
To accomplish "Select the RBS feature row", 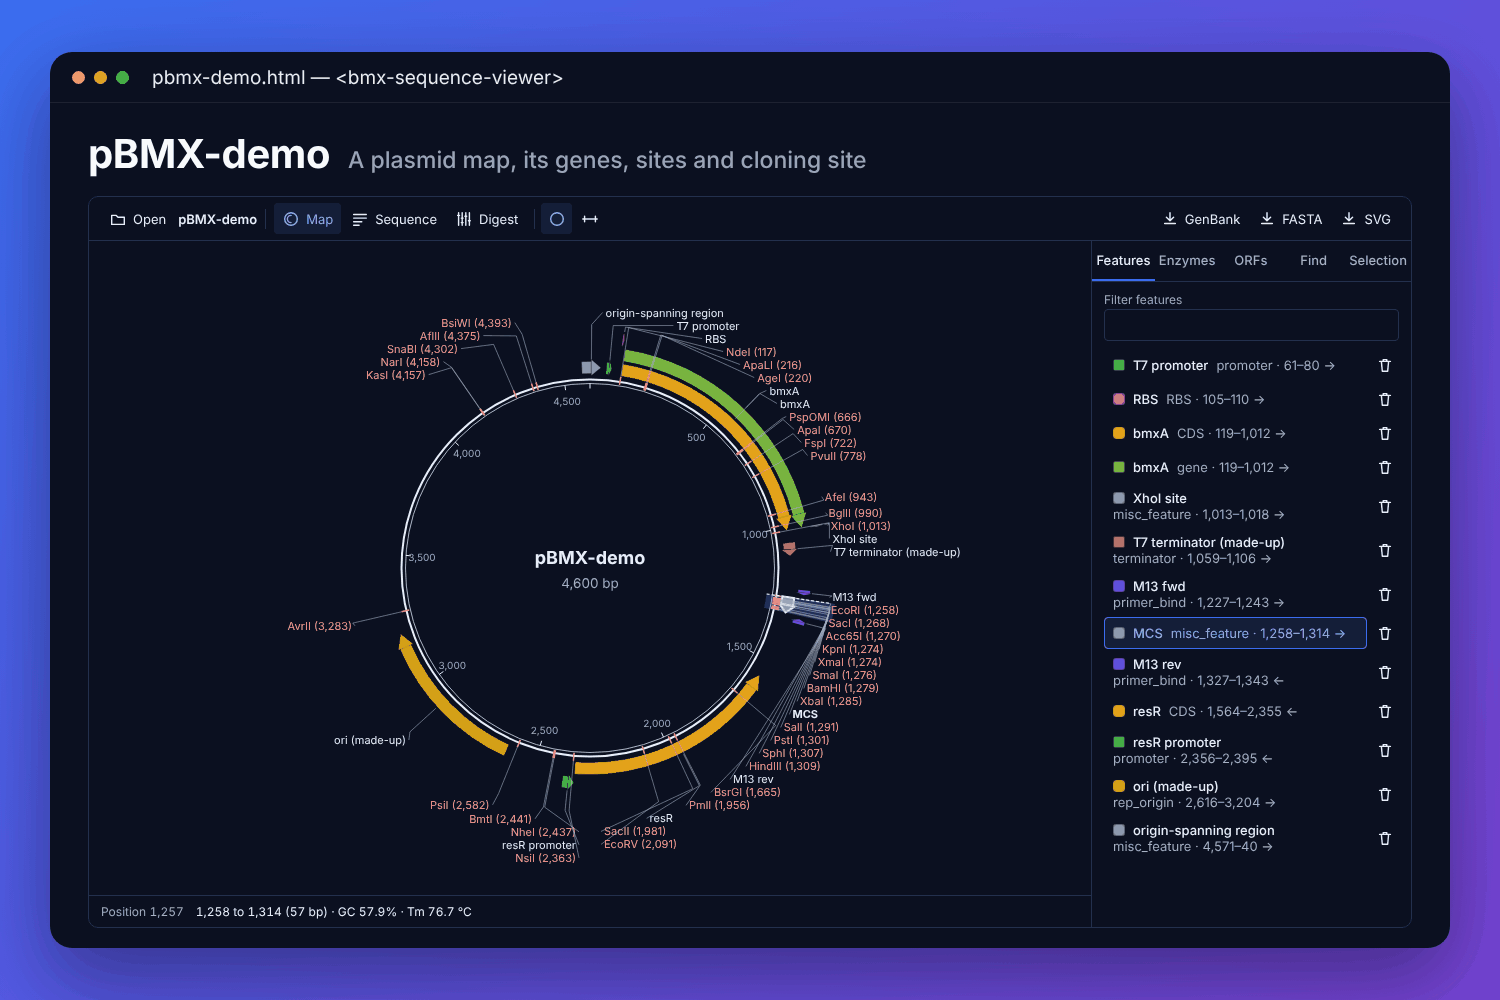I will pyautogui.click(x=1235, y=400).
